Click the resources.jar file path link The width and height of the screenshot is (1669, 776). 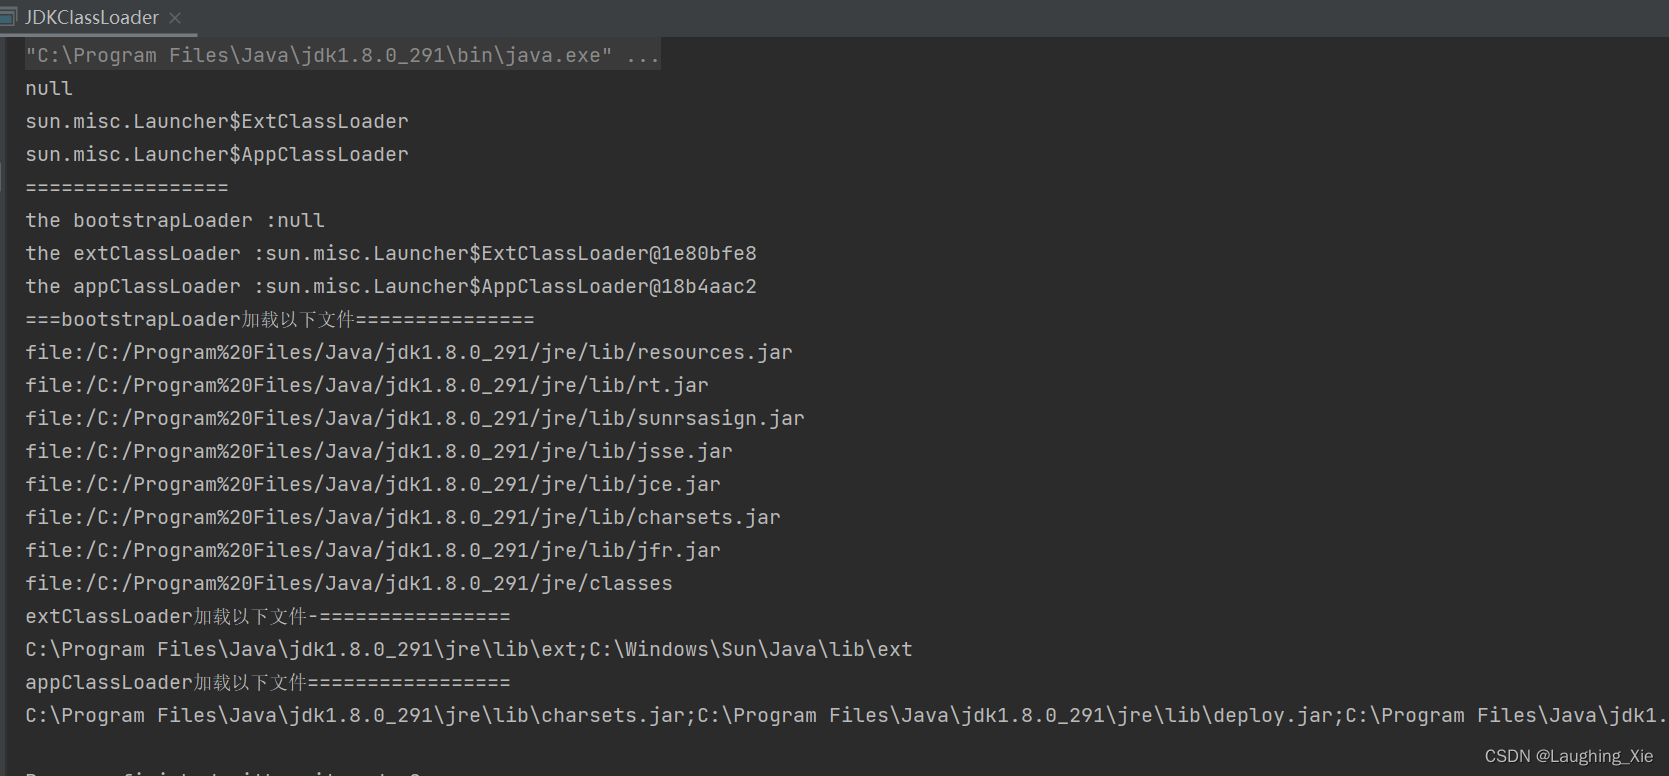coord(408,352)
